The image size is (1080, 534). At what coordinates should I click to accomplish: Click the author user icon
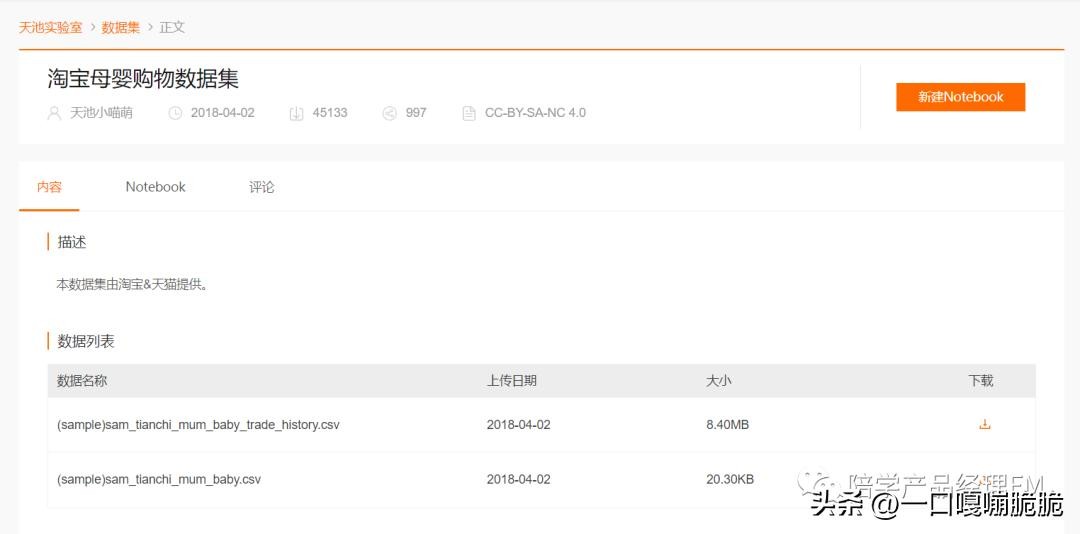tap(54, 113)
